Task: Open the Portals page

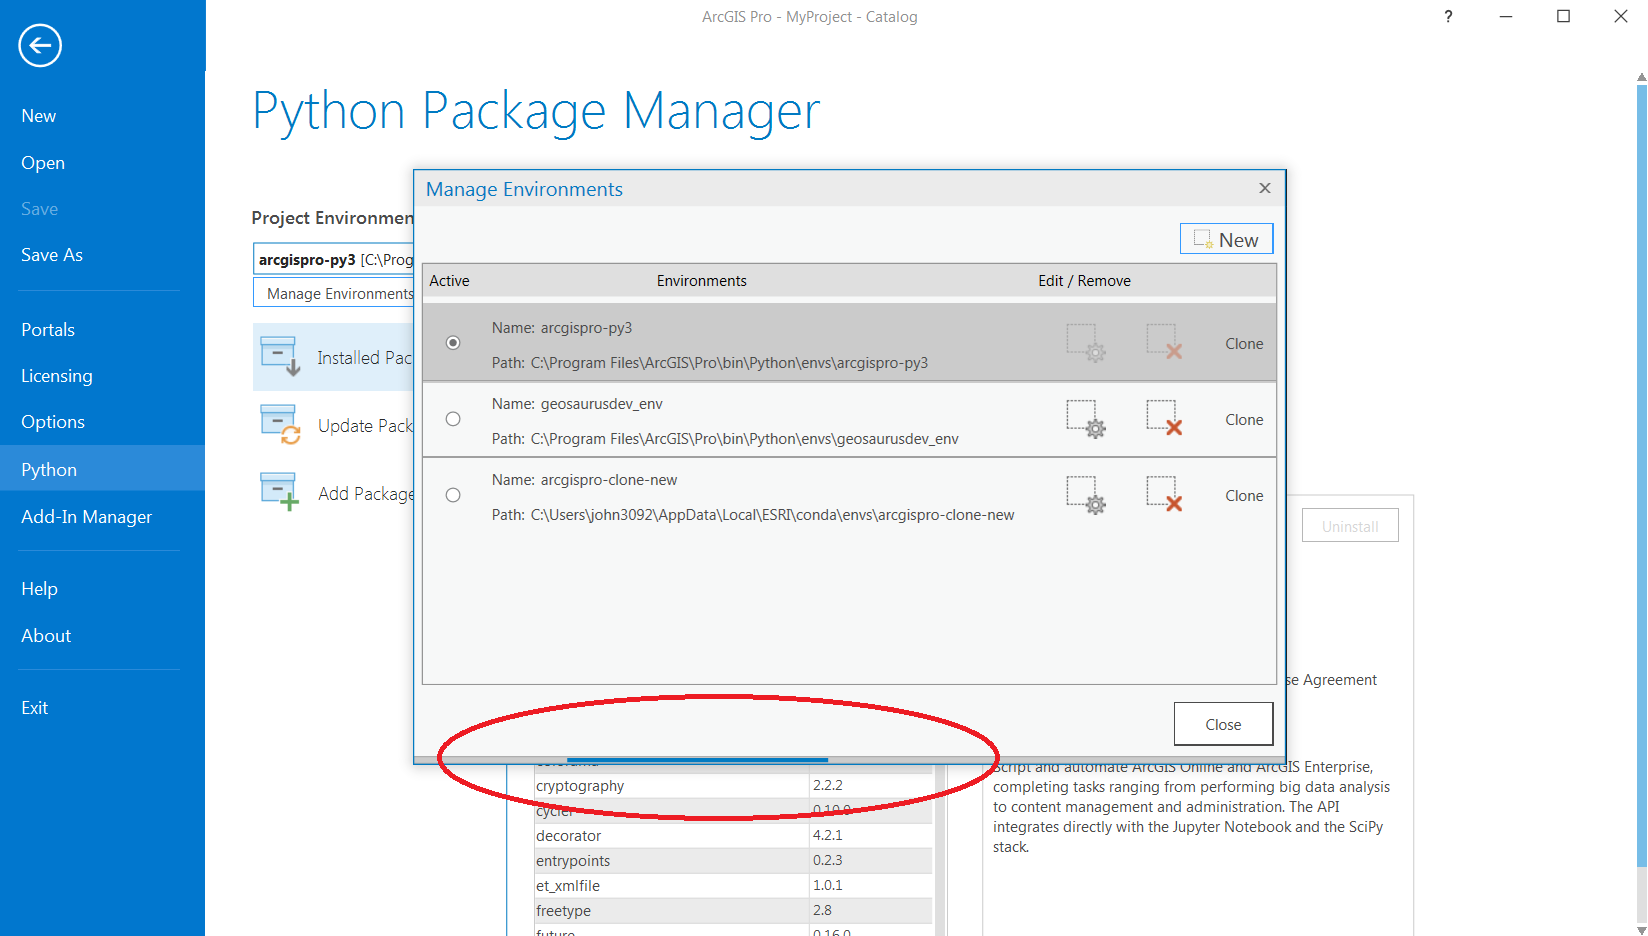Action: tap(48, 330)
